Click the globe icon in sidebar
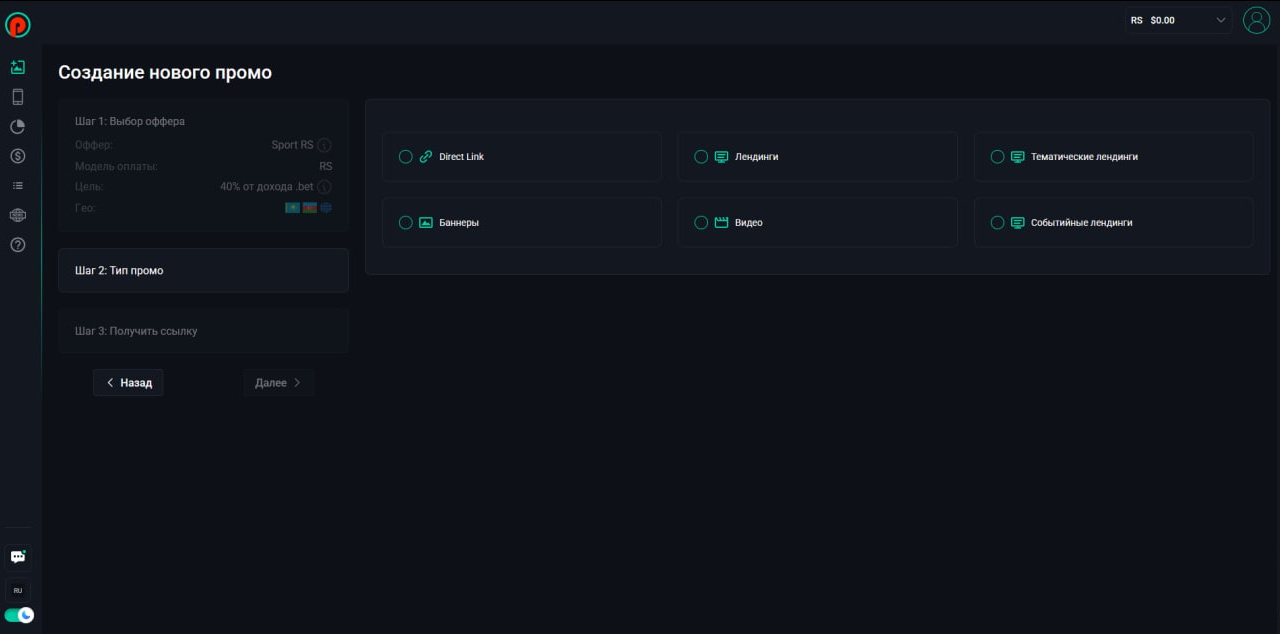Image resolution: width=1280 pixels, height=634 pixels. click(x=17, y=215)
